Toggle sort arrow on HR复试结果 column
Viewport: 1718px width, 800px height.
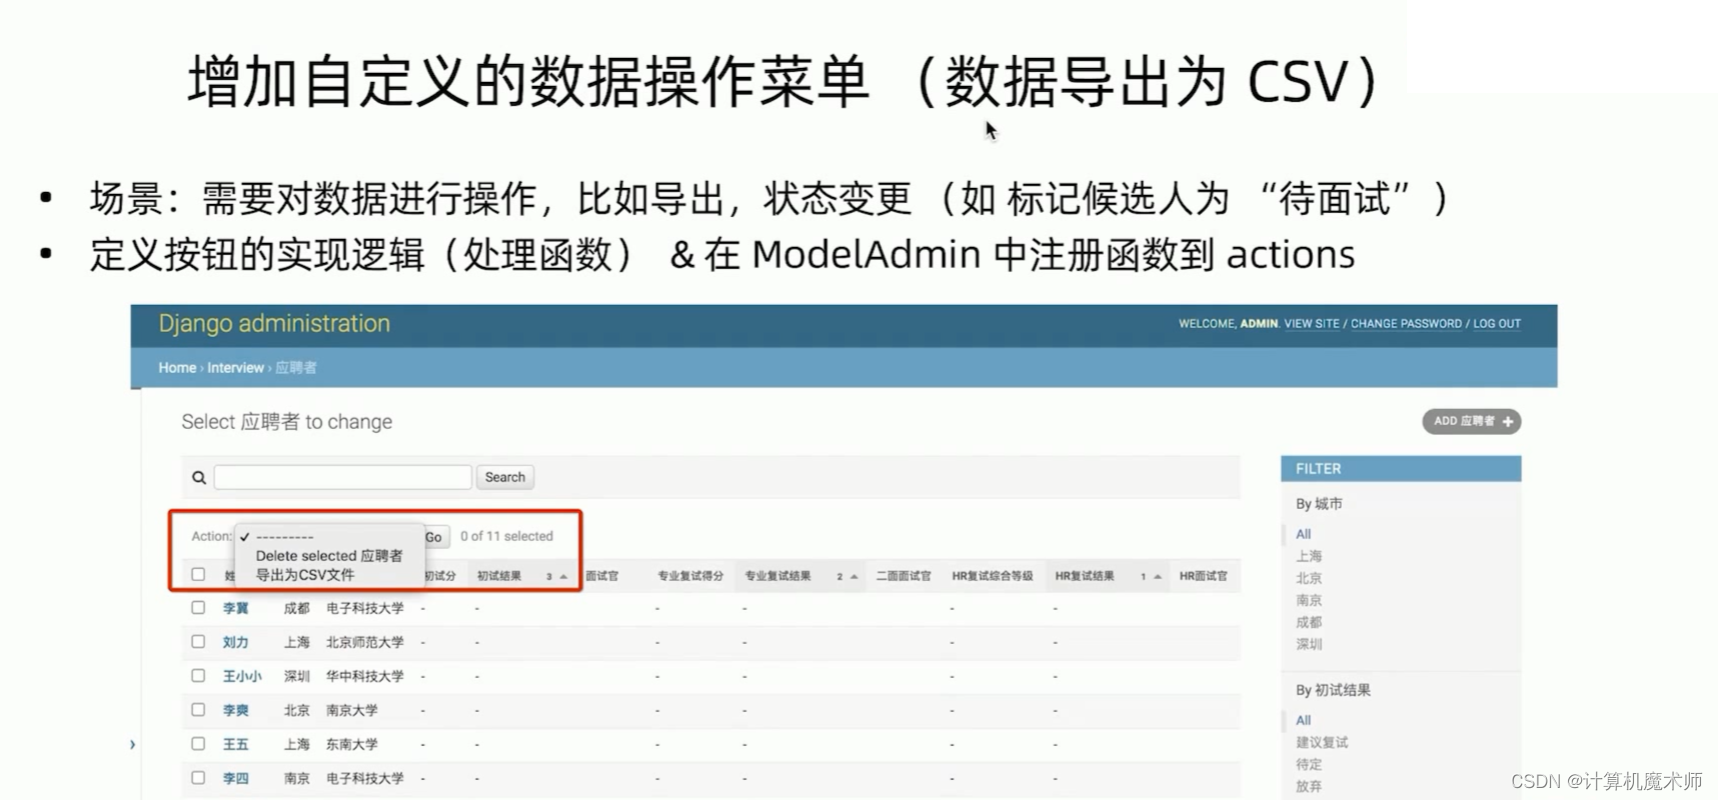pyautogui.click(x=1158, y=576)
